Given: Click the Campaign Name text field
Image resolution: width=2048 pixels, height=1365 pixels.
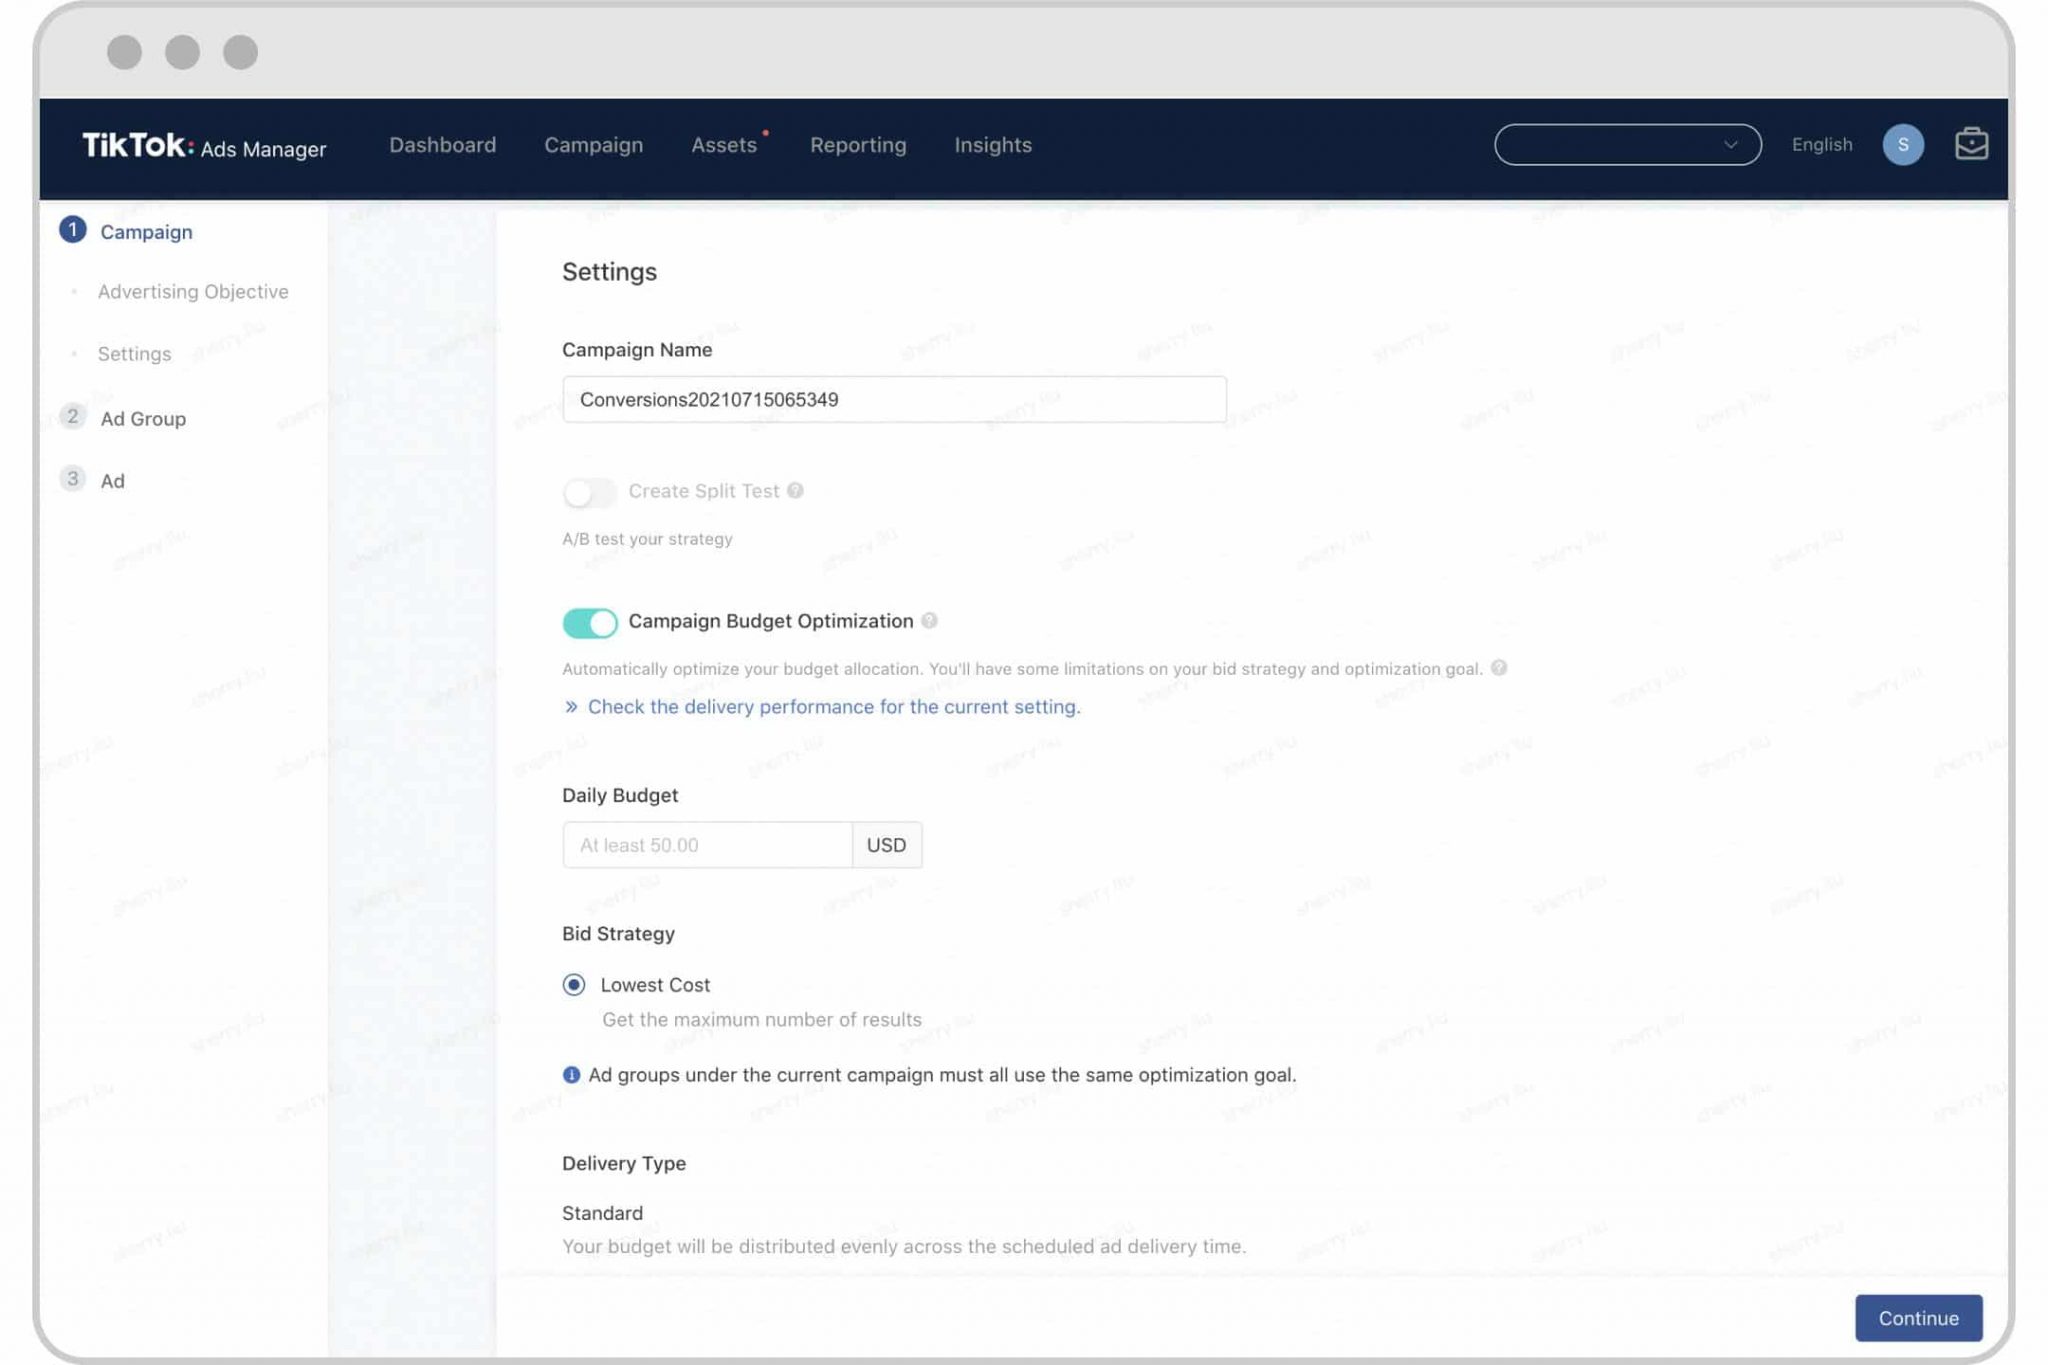Looking at the screenshot, I should [x=893, y=400].
